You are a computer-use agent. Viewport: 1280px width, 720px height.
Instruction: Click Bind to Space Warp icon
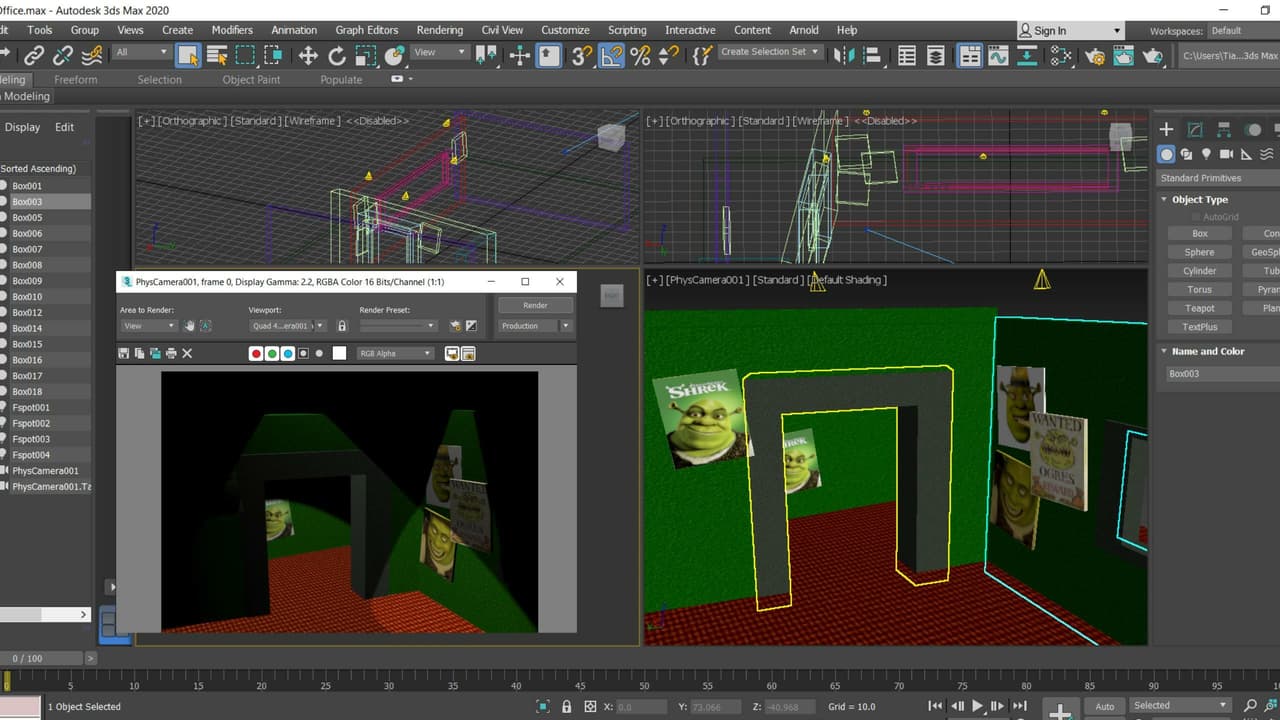click(92, 55)
